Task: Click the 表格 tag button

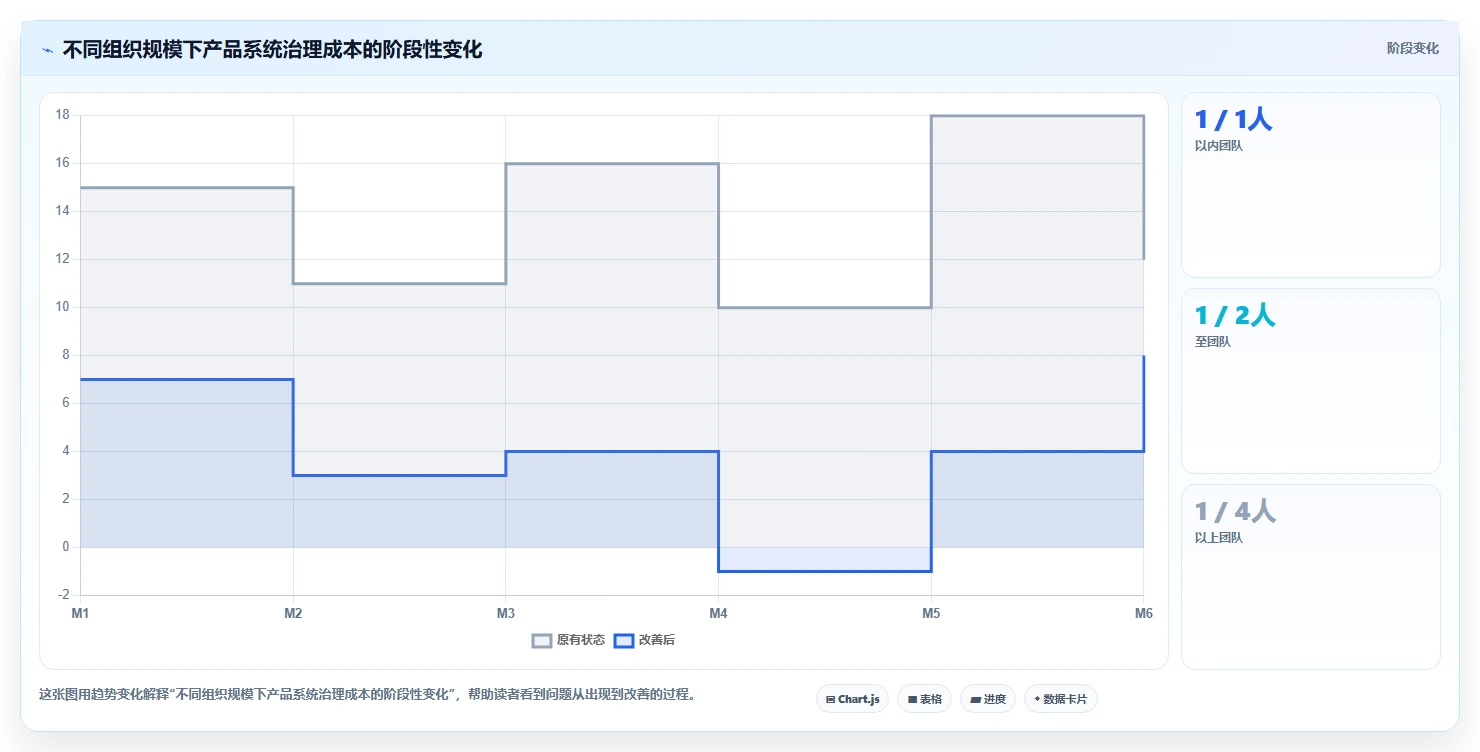Action: (x=924, y=699)
